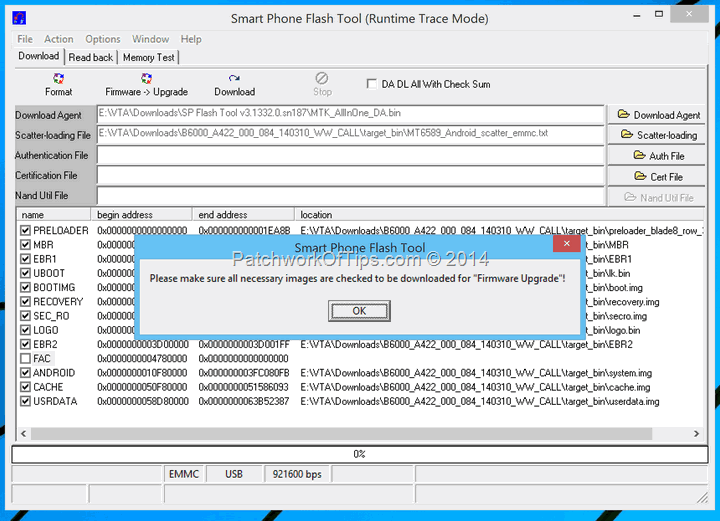Click the 0% progress bar
Image resolution: width=720 pixels, height=521 pixels.
point(360,454)
